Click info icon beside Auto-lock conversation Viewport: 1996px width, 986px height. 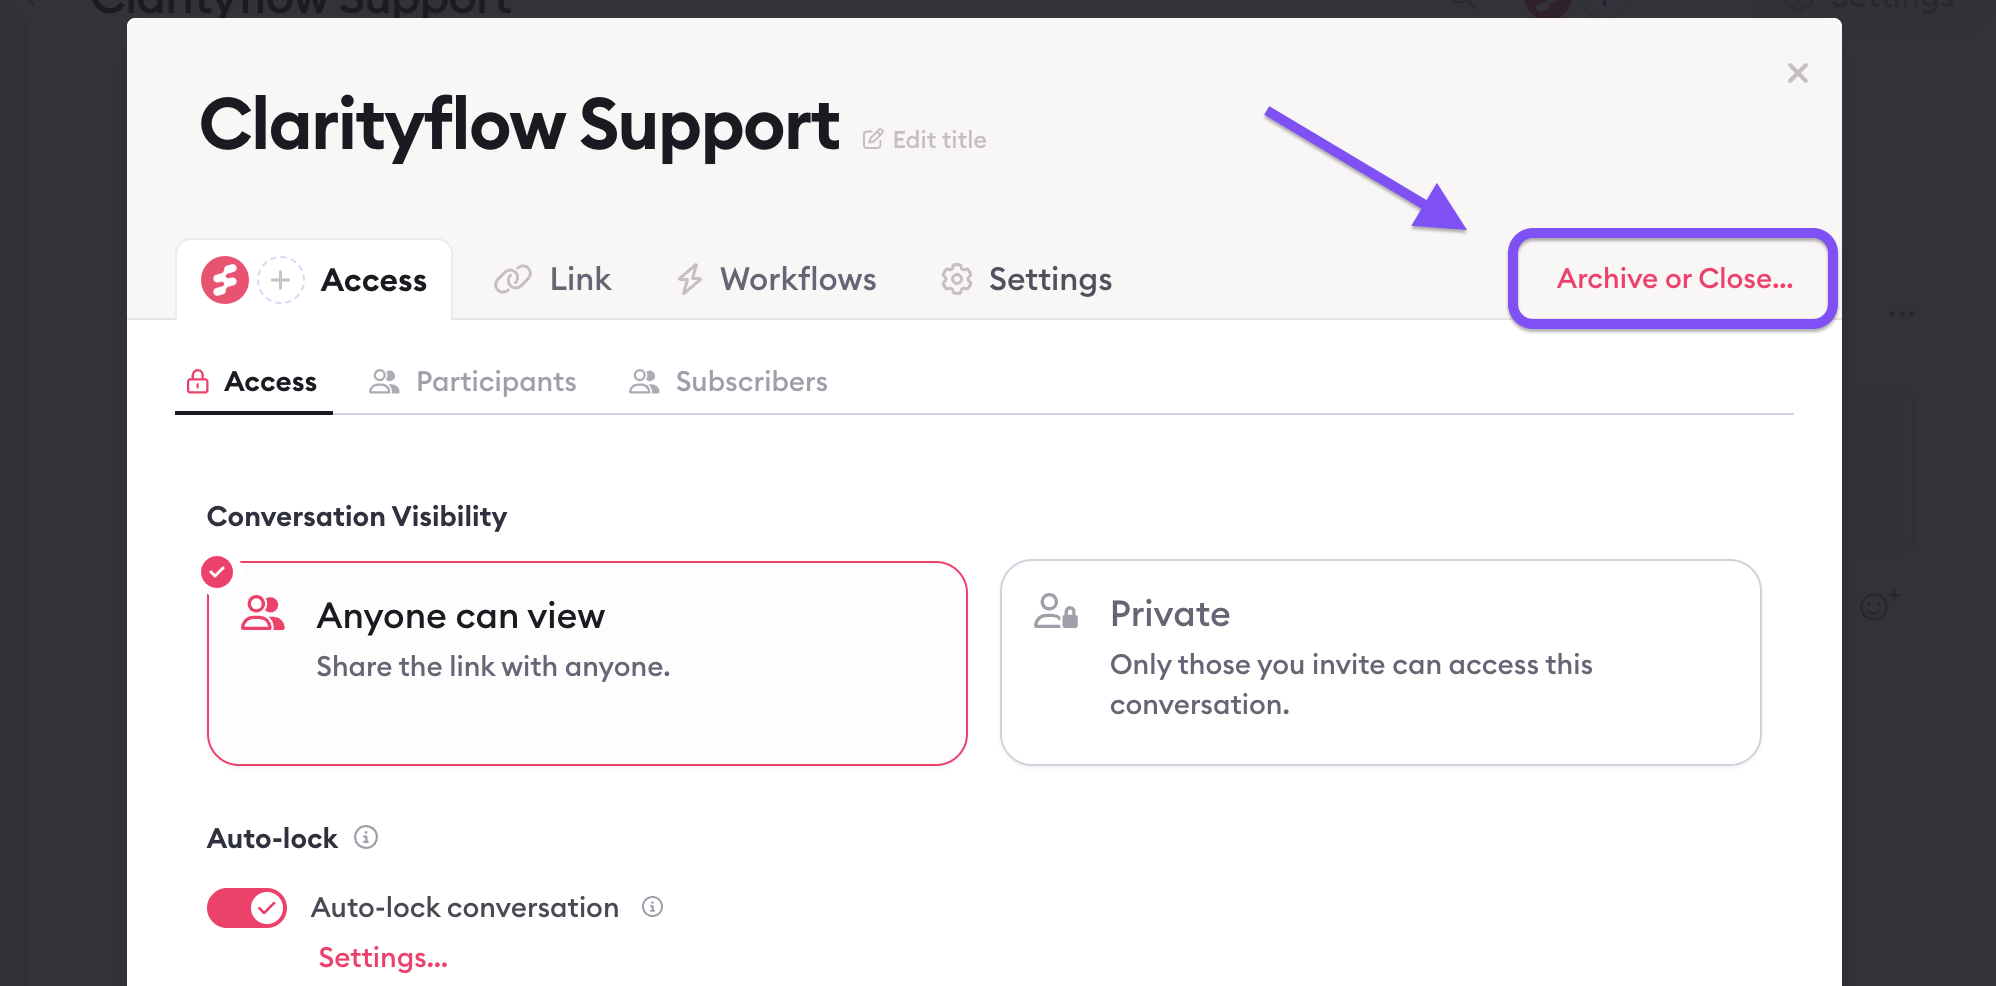tap(652, 907)
